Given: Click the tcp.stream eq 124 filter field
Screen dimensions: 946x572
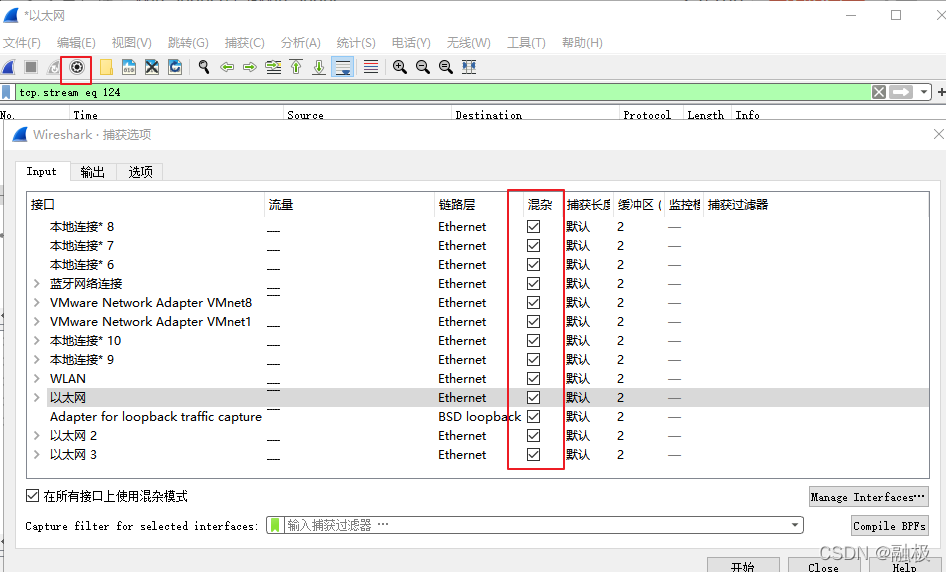Looking at the screenshot, I should coord(443,92).
